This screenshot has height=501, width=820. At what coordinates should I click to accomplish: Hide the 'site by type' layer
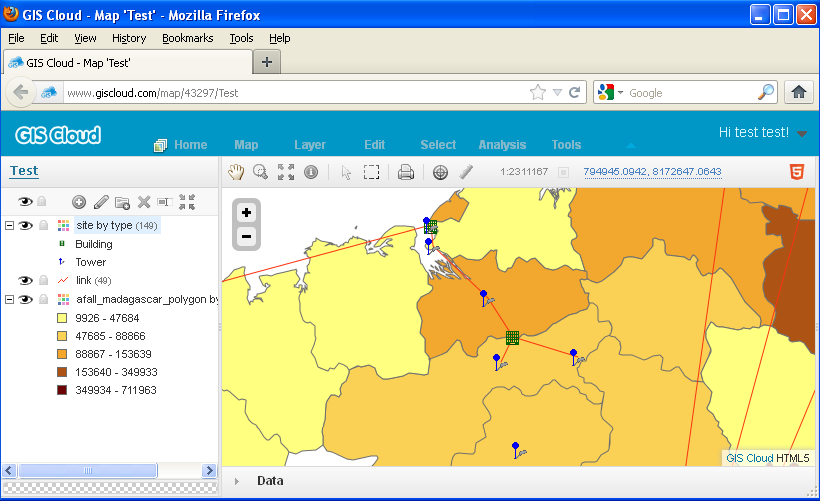25,225
